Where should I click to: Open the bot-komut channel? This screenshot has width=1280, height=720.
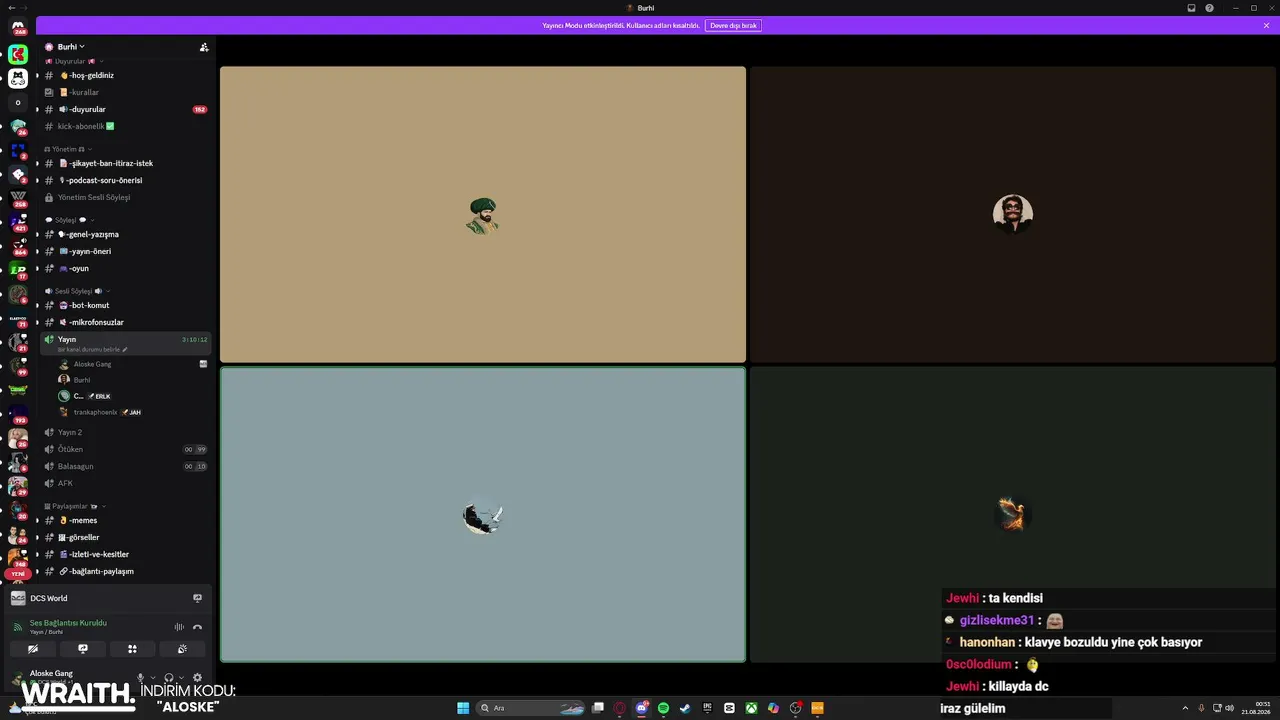point(125,305)
